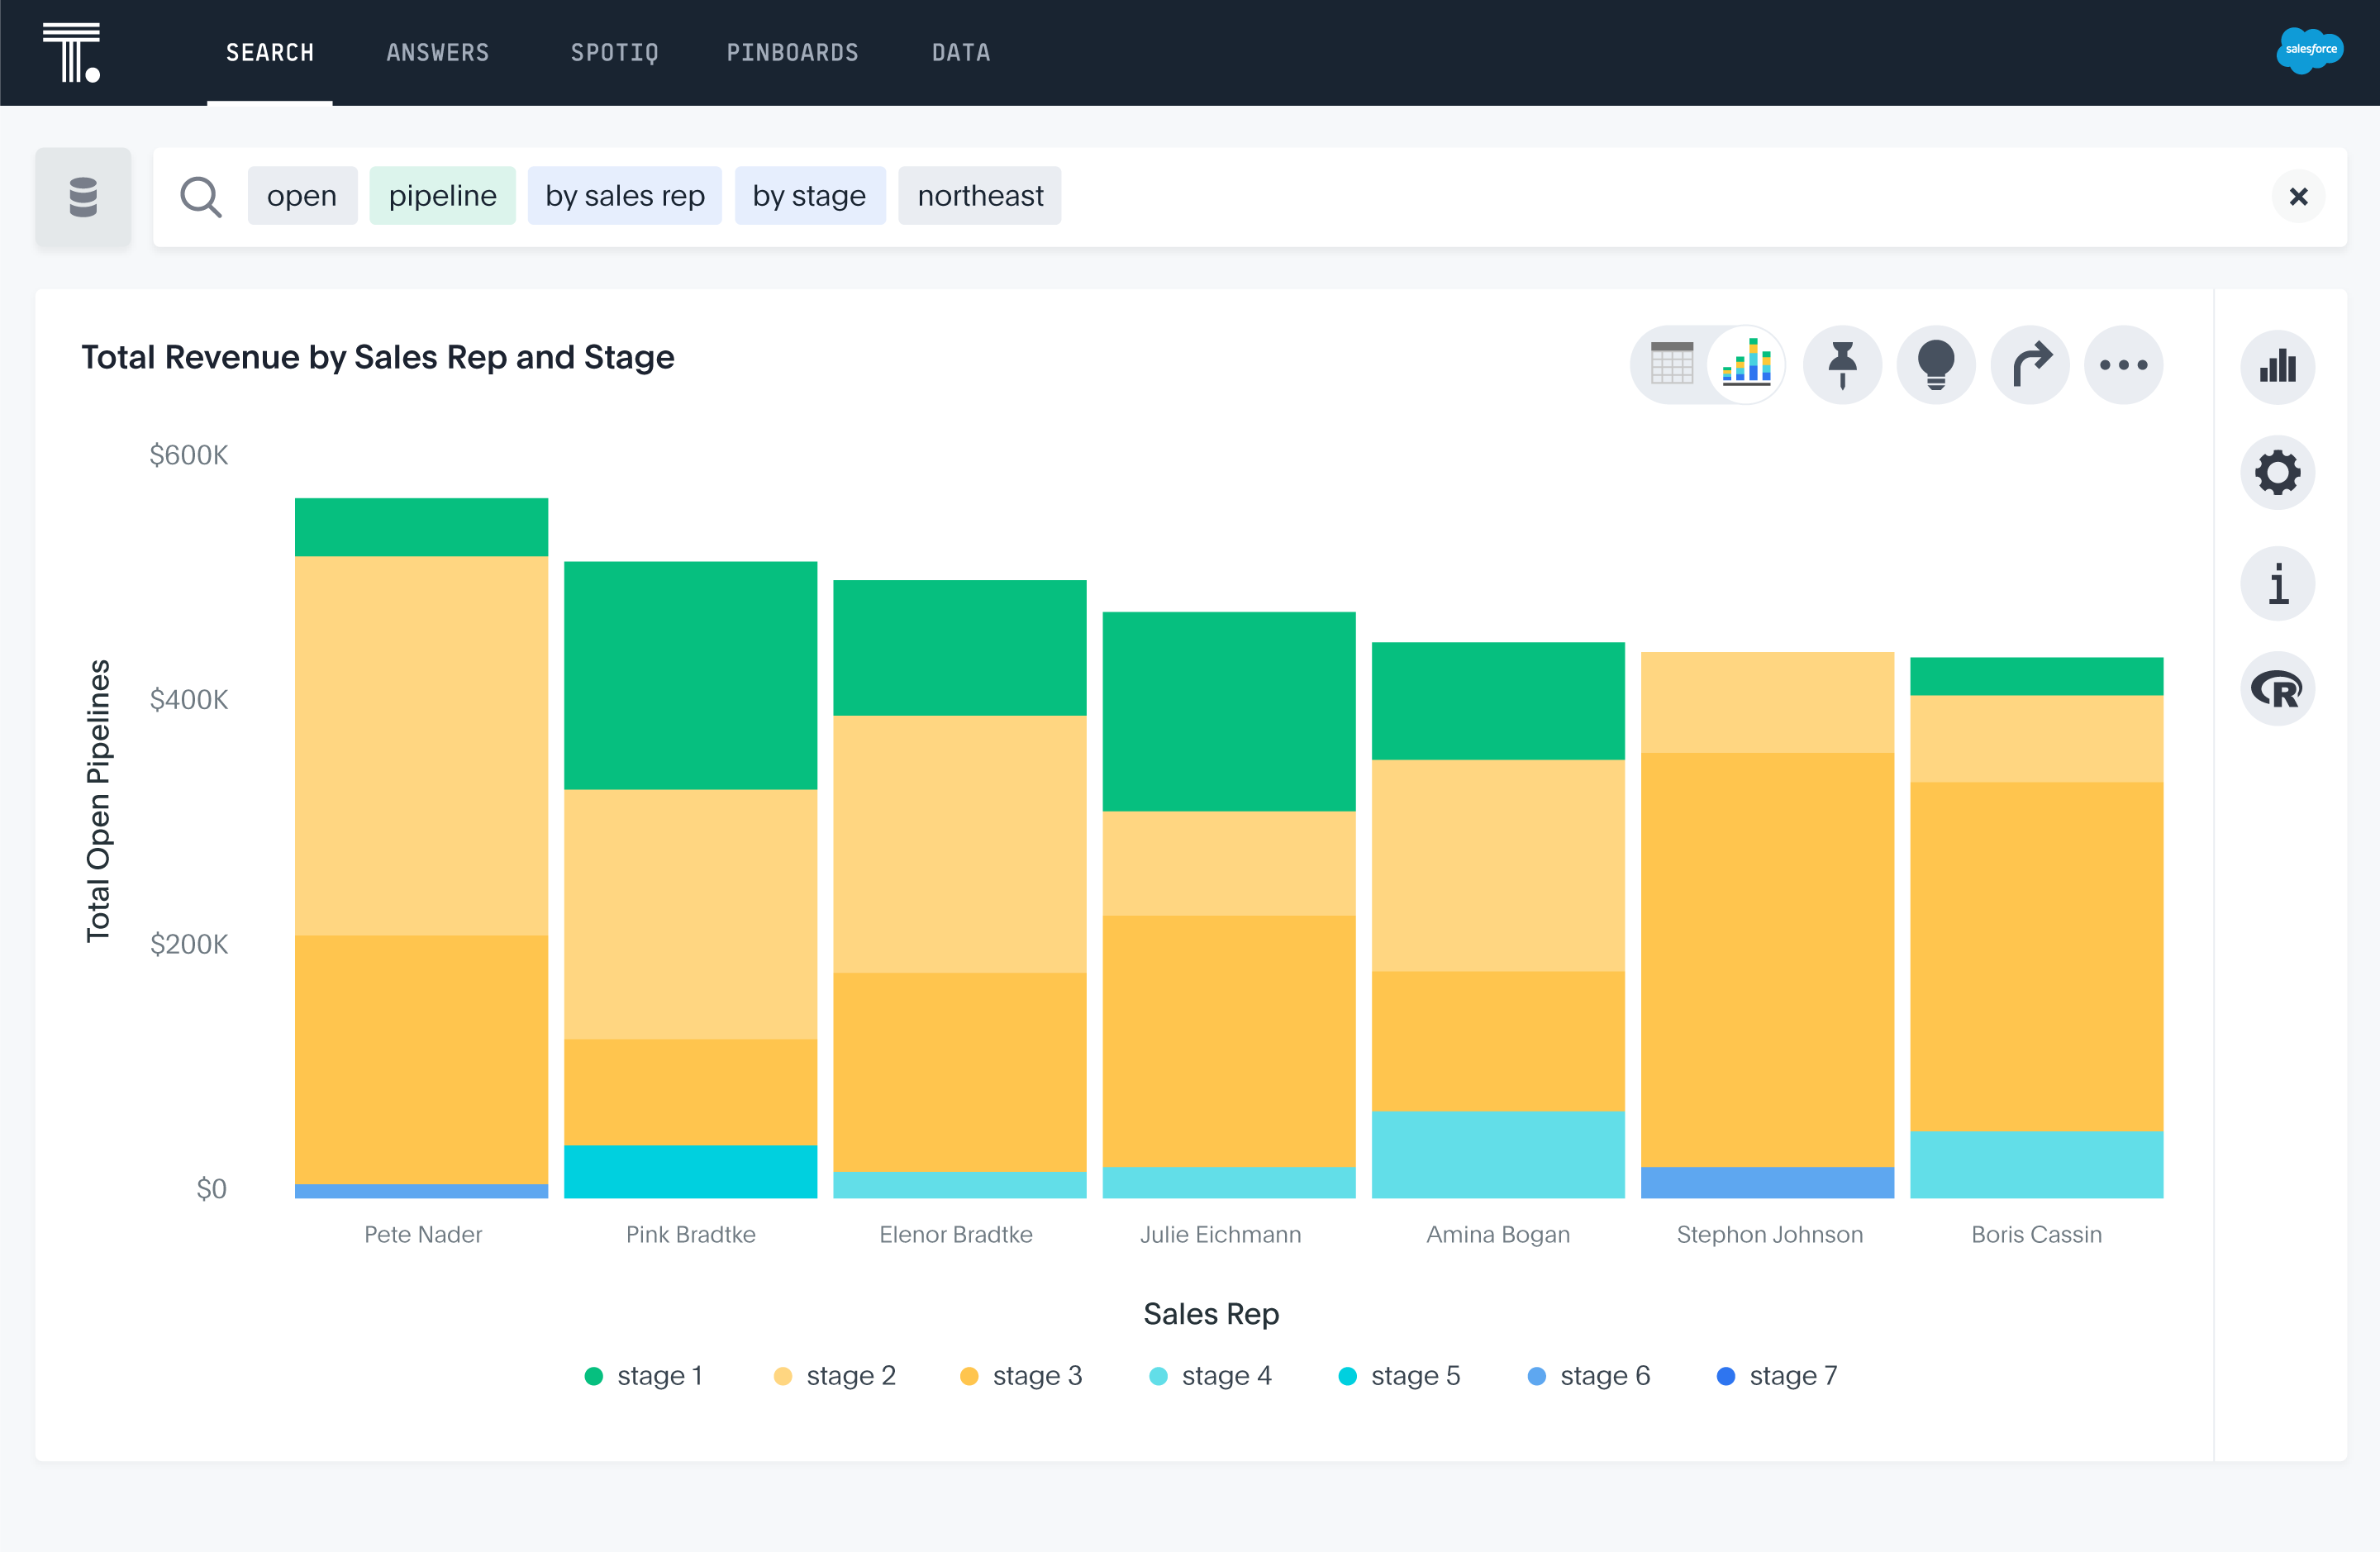Clear the search query

[2298, 196]
